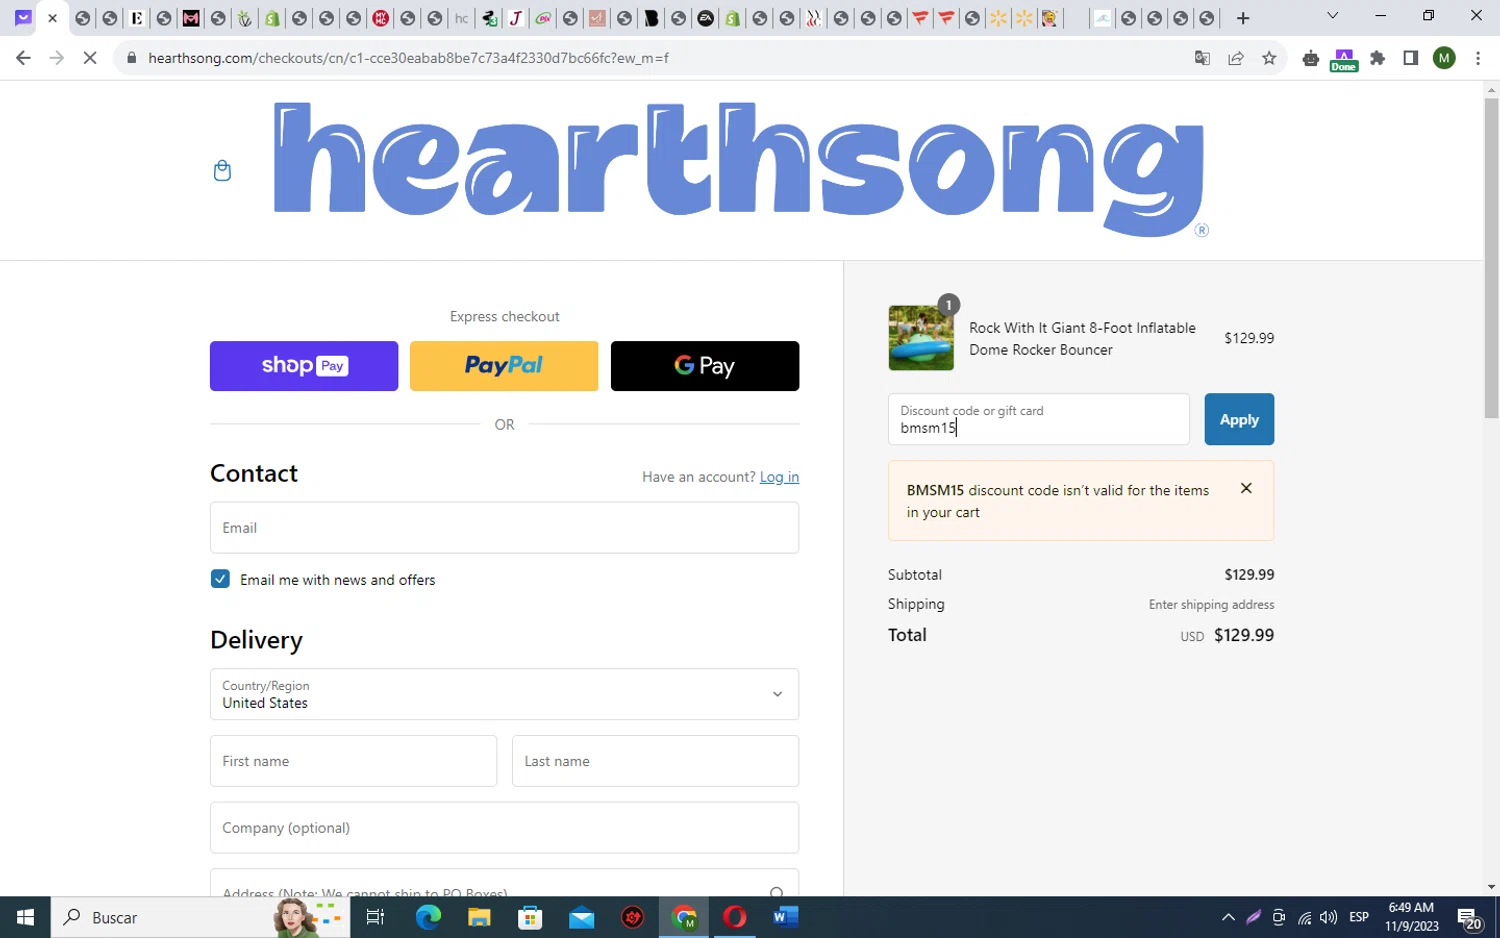Screen dimensions: 1500x938
Task: Uncheck Email me with news and offers
Action: click(x=220, y=579)
